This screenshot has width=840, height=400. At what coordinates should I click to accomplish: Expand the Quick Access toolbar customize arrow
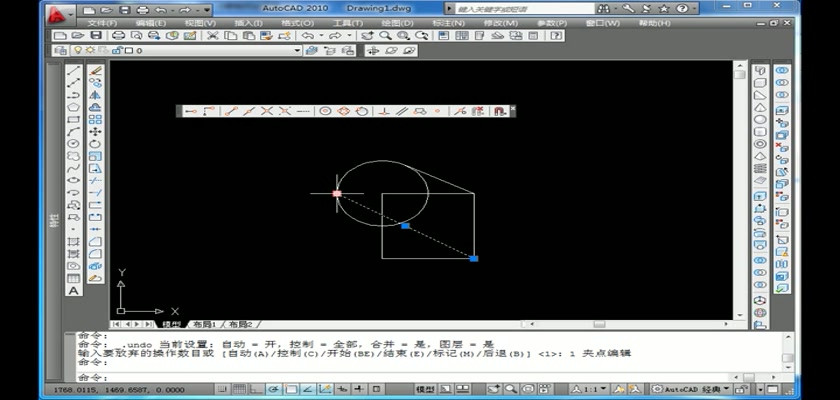coord(207,10)
